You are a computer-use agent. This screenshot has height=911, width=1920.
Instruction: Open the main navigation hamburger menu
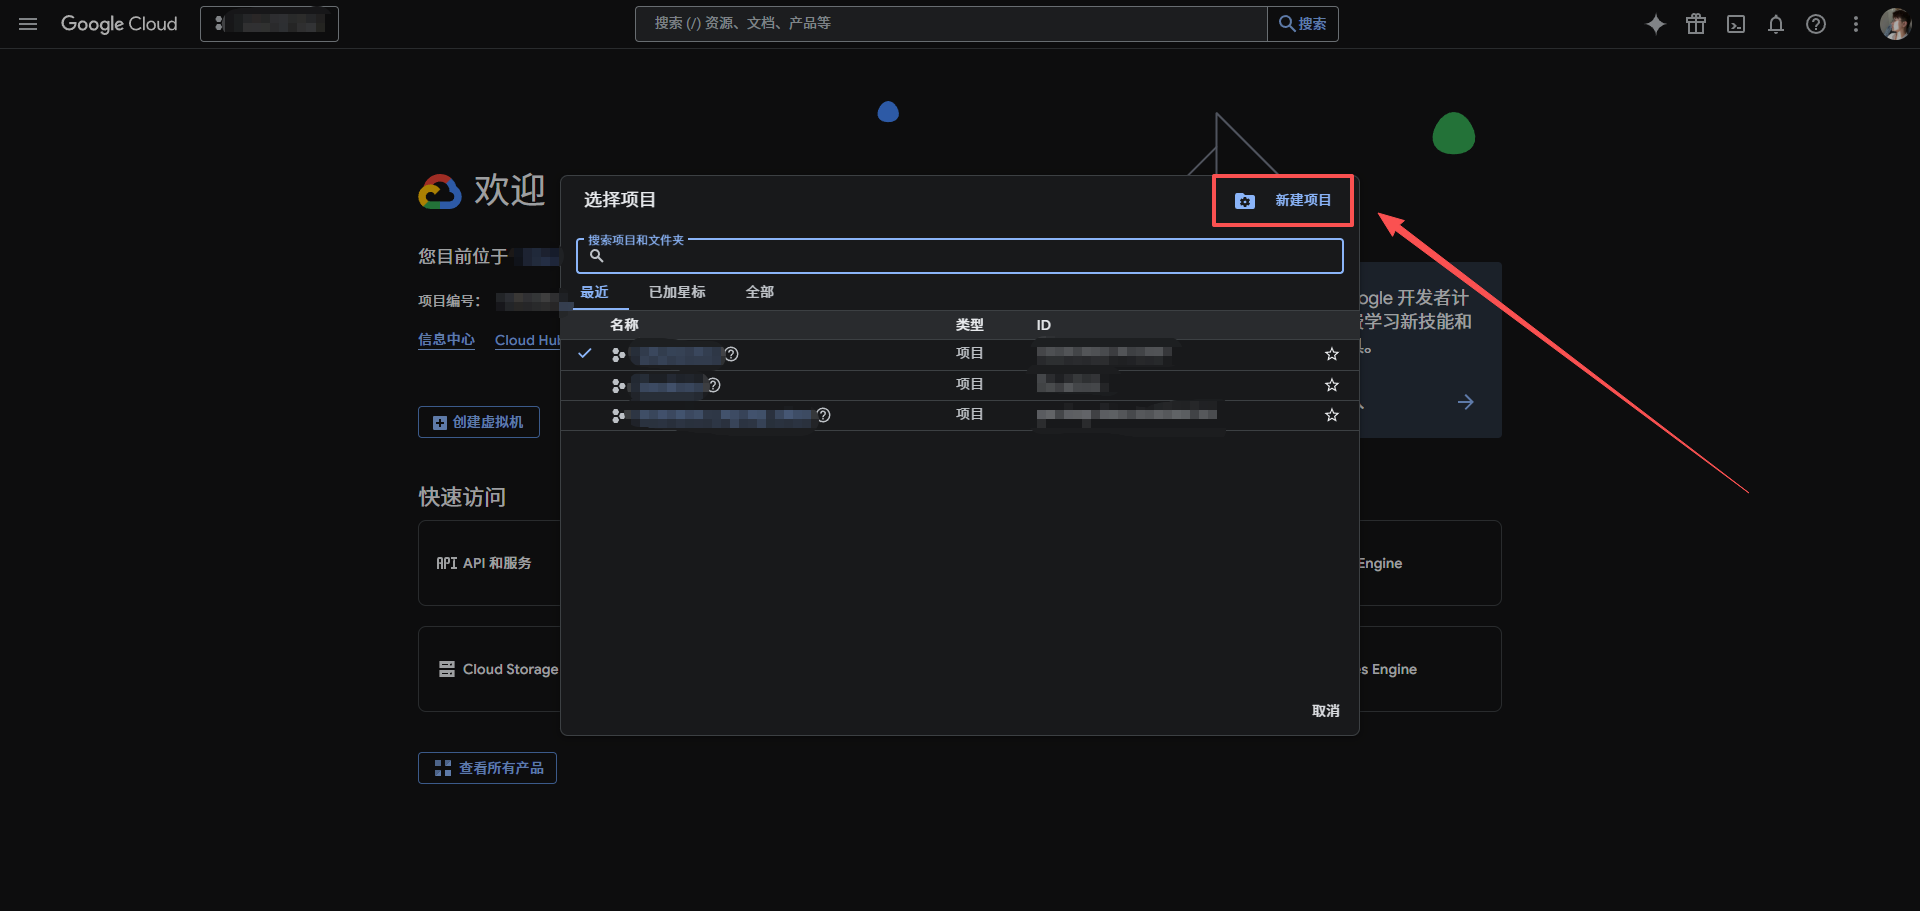pyautogui.click(x=28, y=24)
